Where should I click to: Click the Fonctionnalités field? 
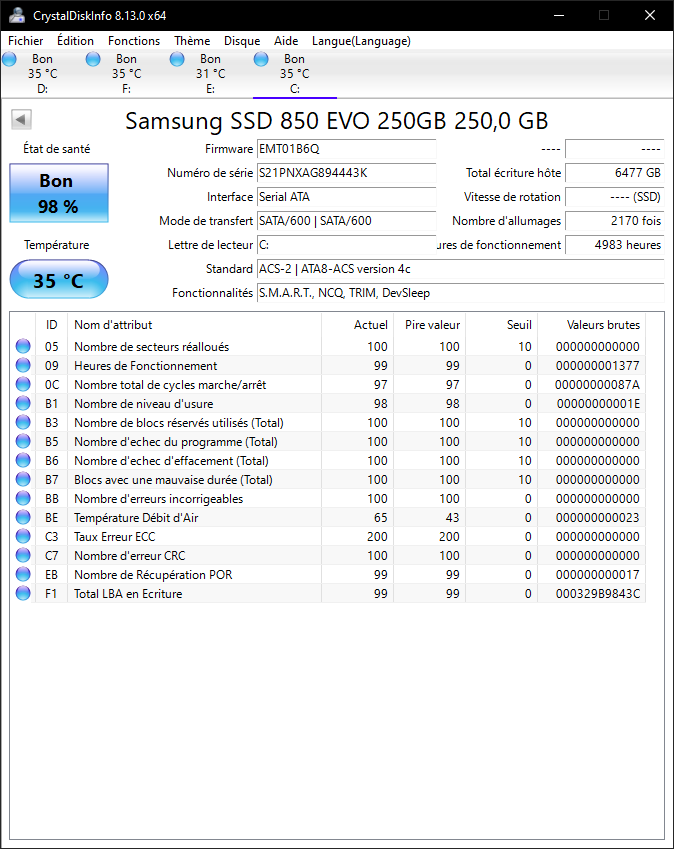tap(460, 292)
